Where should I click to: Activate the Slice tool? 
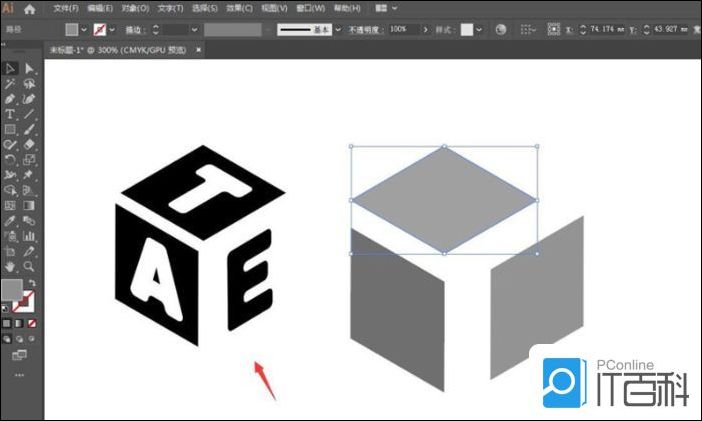(x=29, y=251)
